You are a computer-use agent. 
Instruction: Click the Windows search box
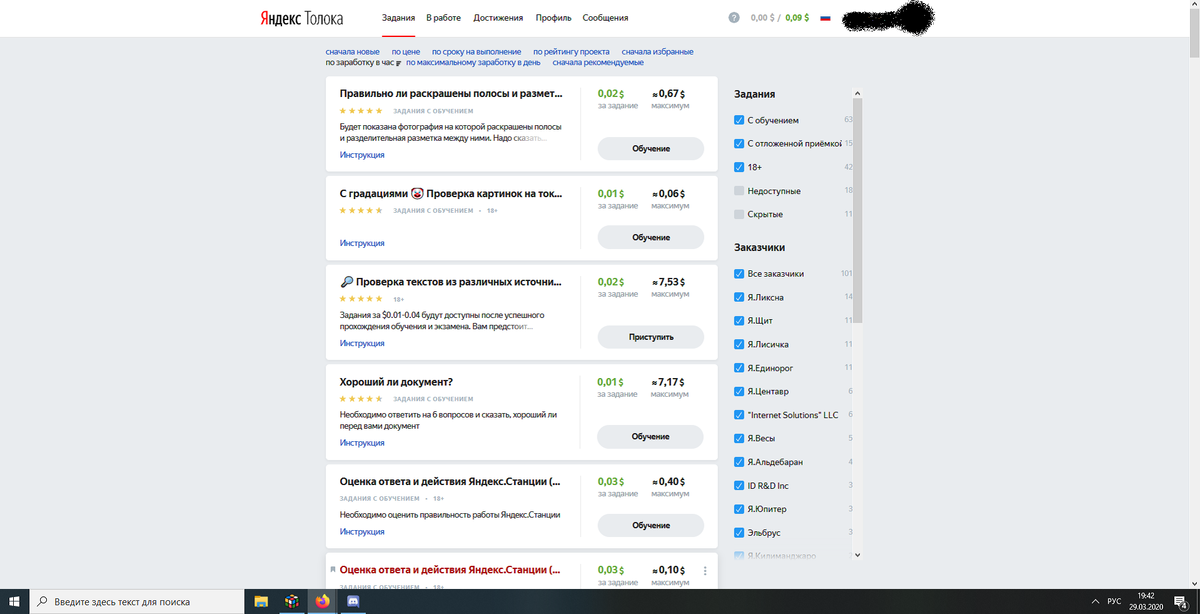tap(137, 601)
